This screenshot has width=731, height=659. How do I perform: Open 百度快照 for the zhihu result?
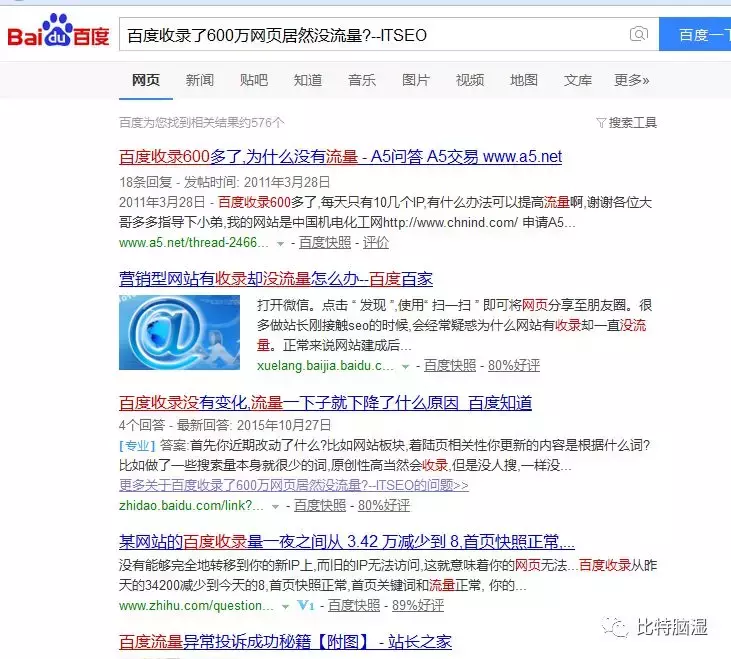coord(354,605)
